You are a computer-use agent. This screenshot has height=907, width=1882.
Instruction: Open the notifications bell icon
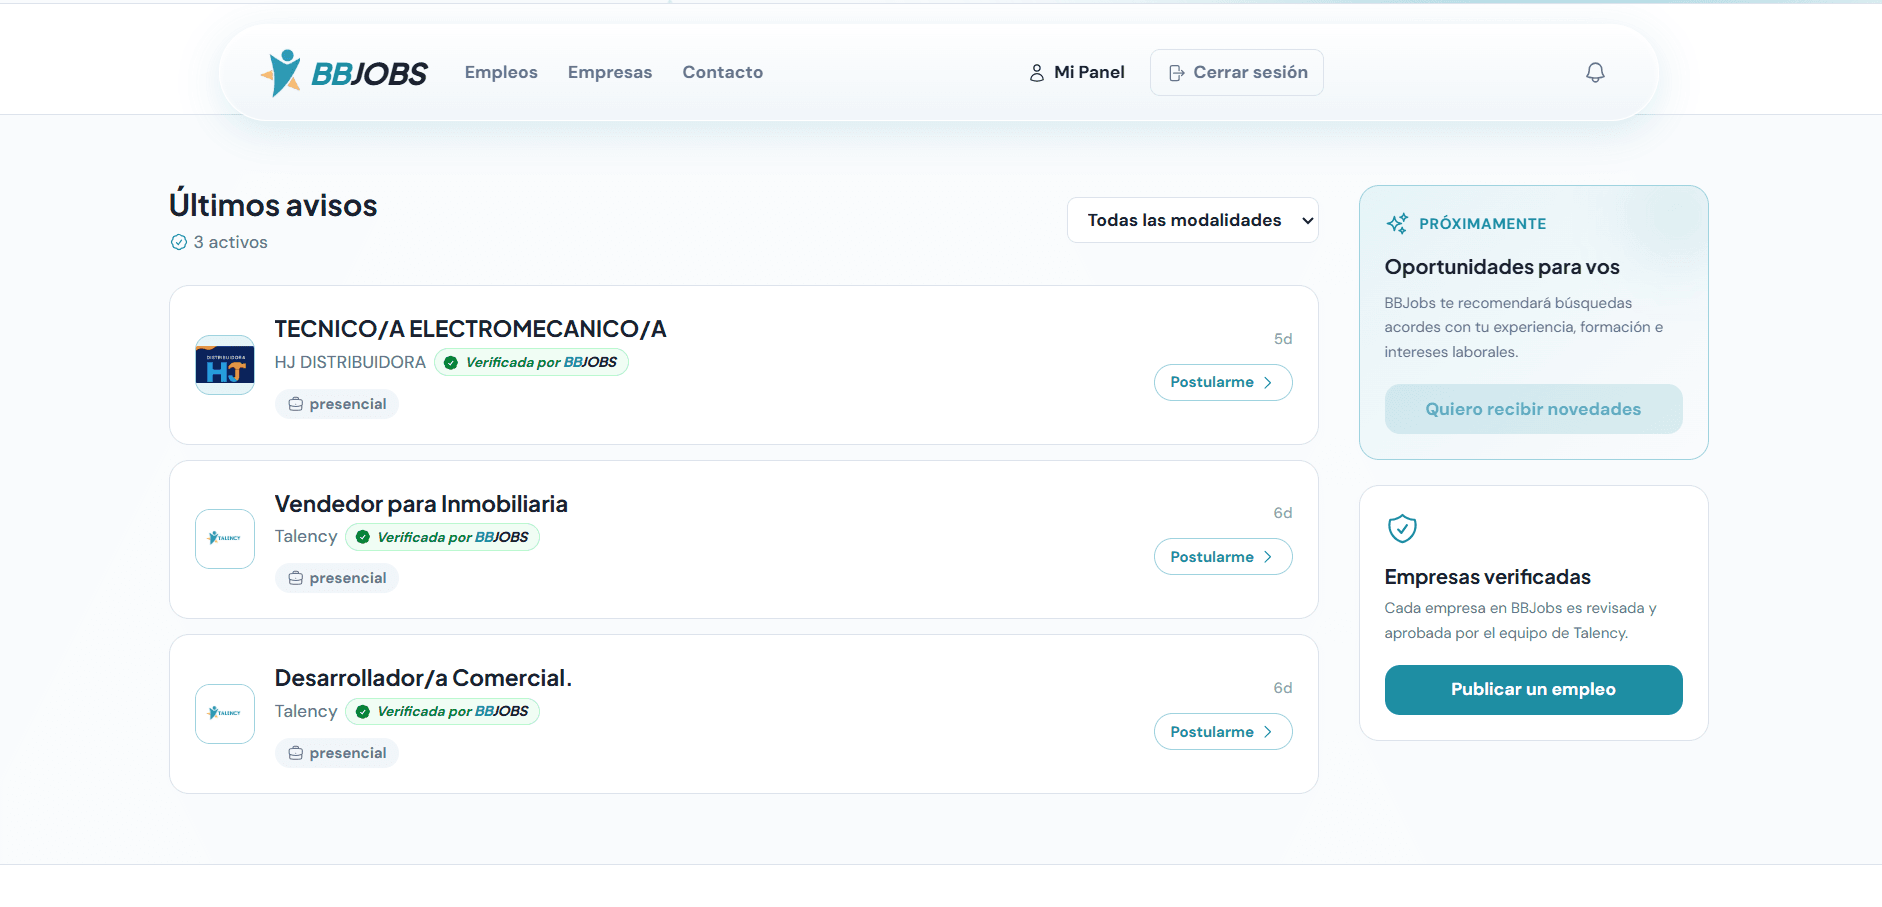[x=1595, y=72]
